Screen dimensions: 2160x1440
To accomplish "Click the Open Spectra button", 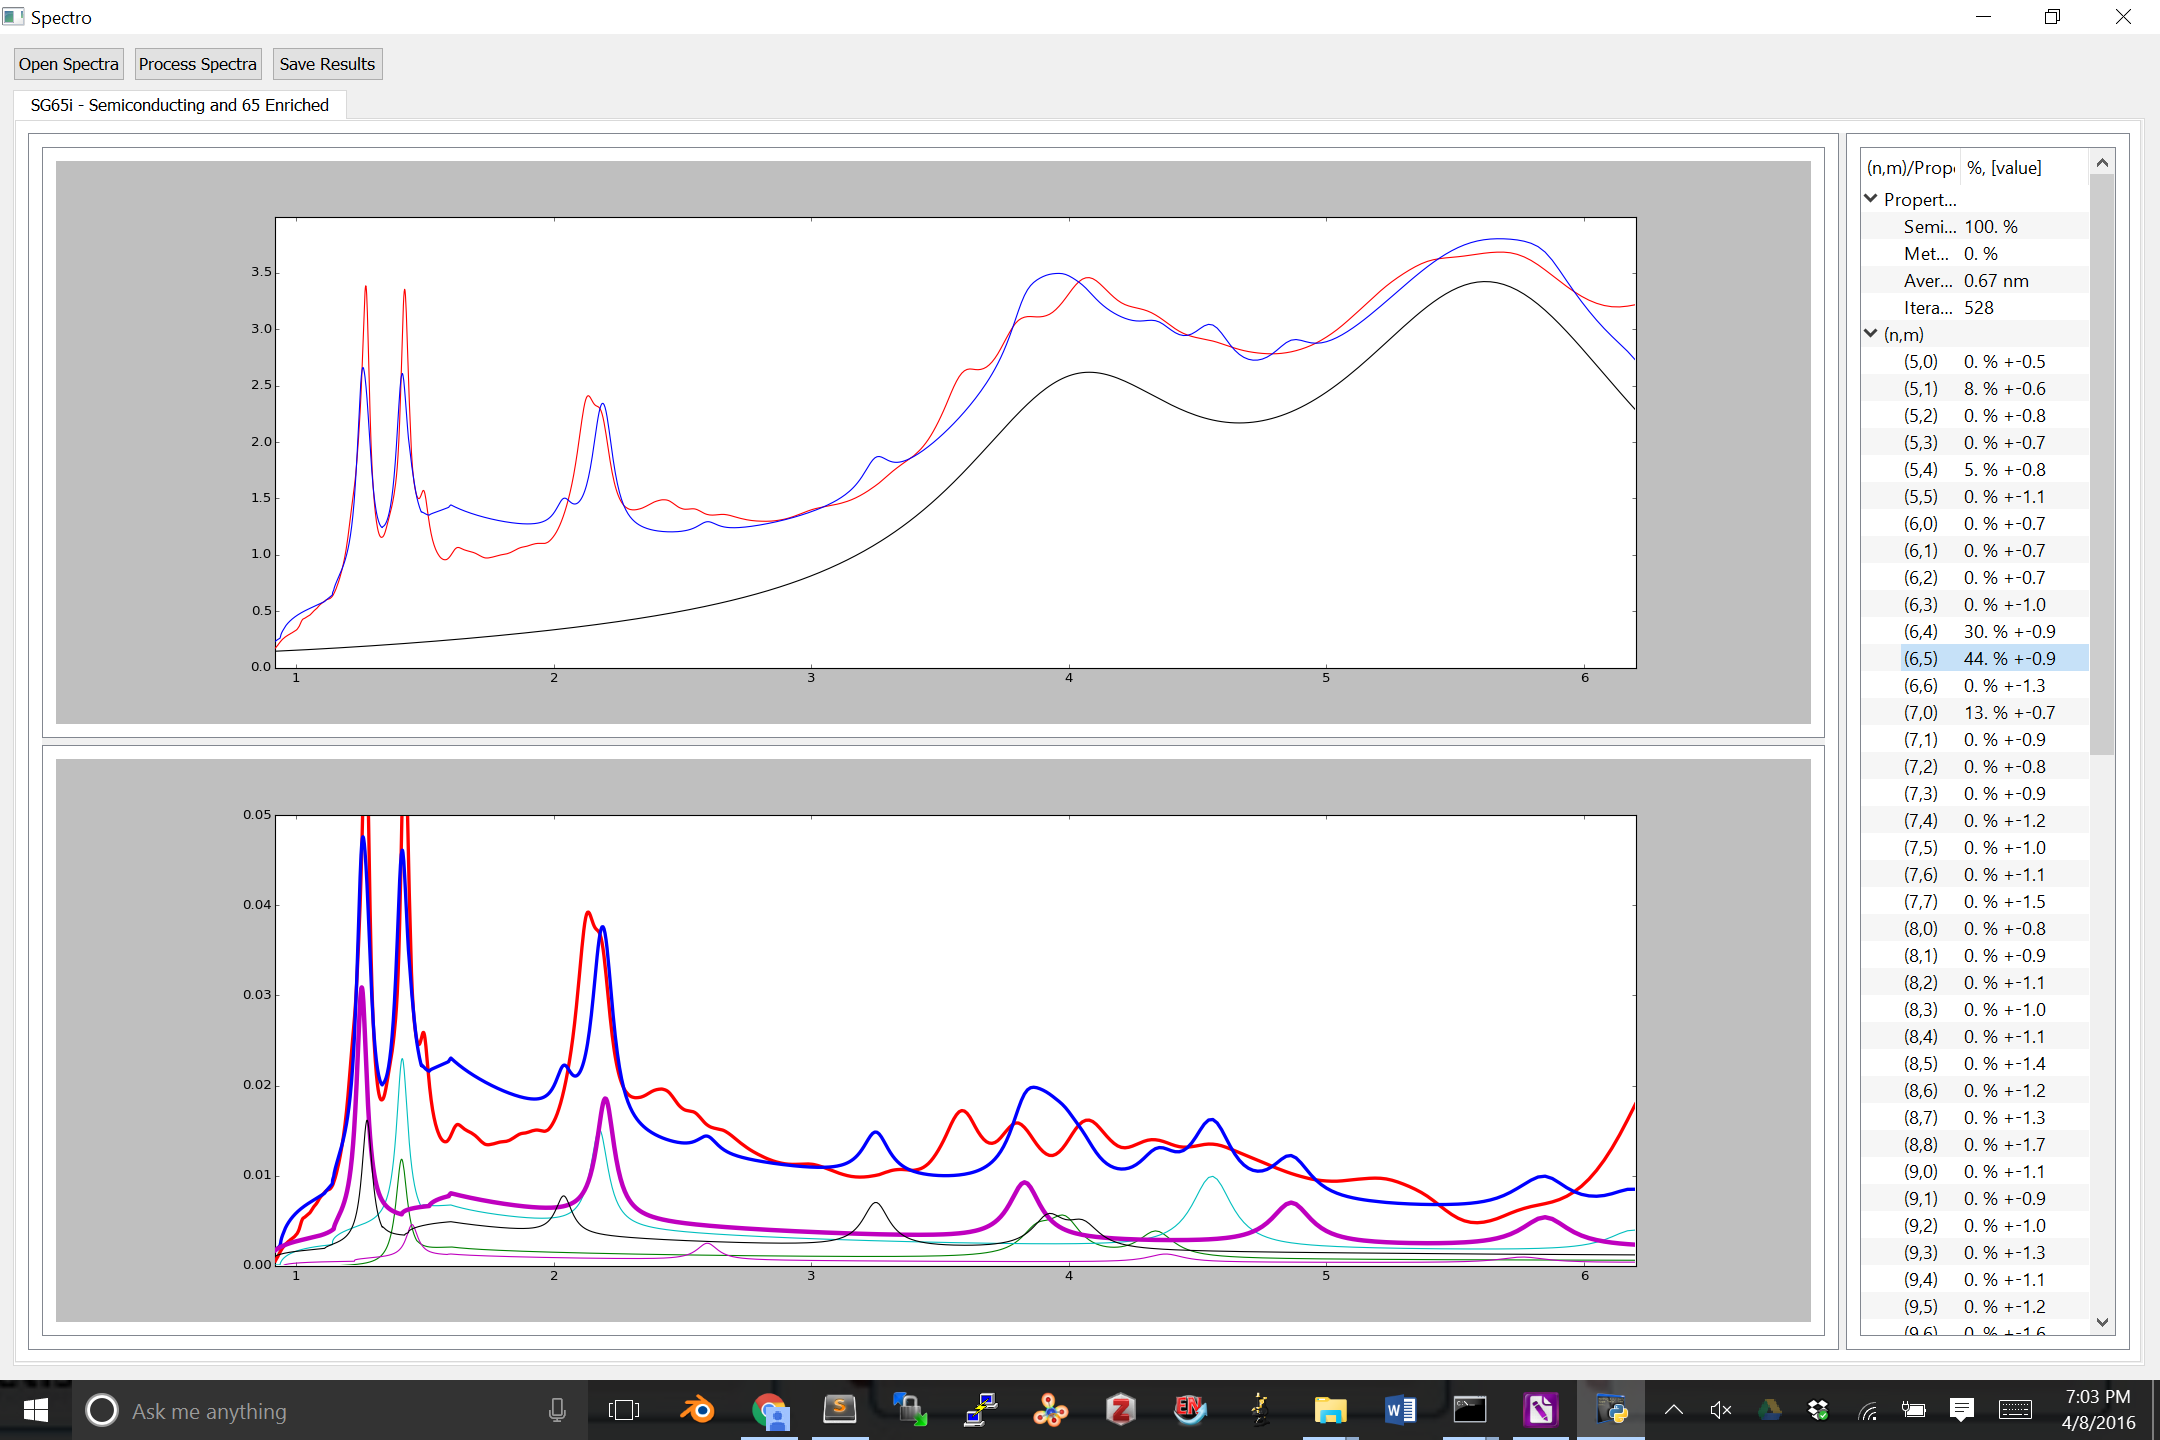I will [x=68, y=64].
